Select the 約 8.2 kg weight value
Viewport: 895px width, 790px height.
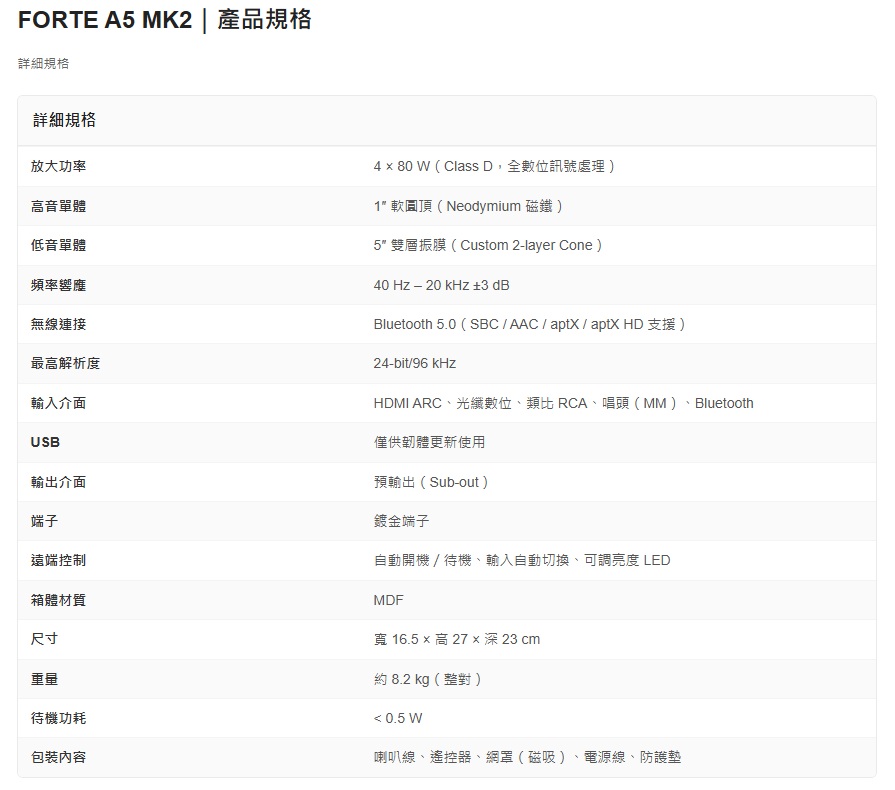point(429,679)
